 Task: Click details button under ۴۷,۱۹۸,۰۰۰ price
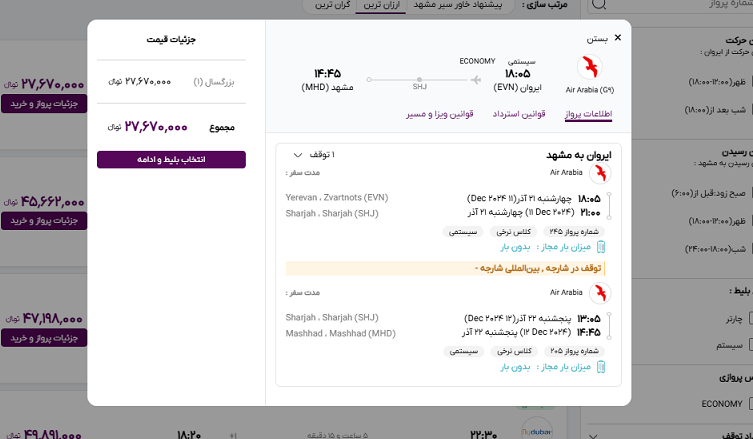point(44,338)
